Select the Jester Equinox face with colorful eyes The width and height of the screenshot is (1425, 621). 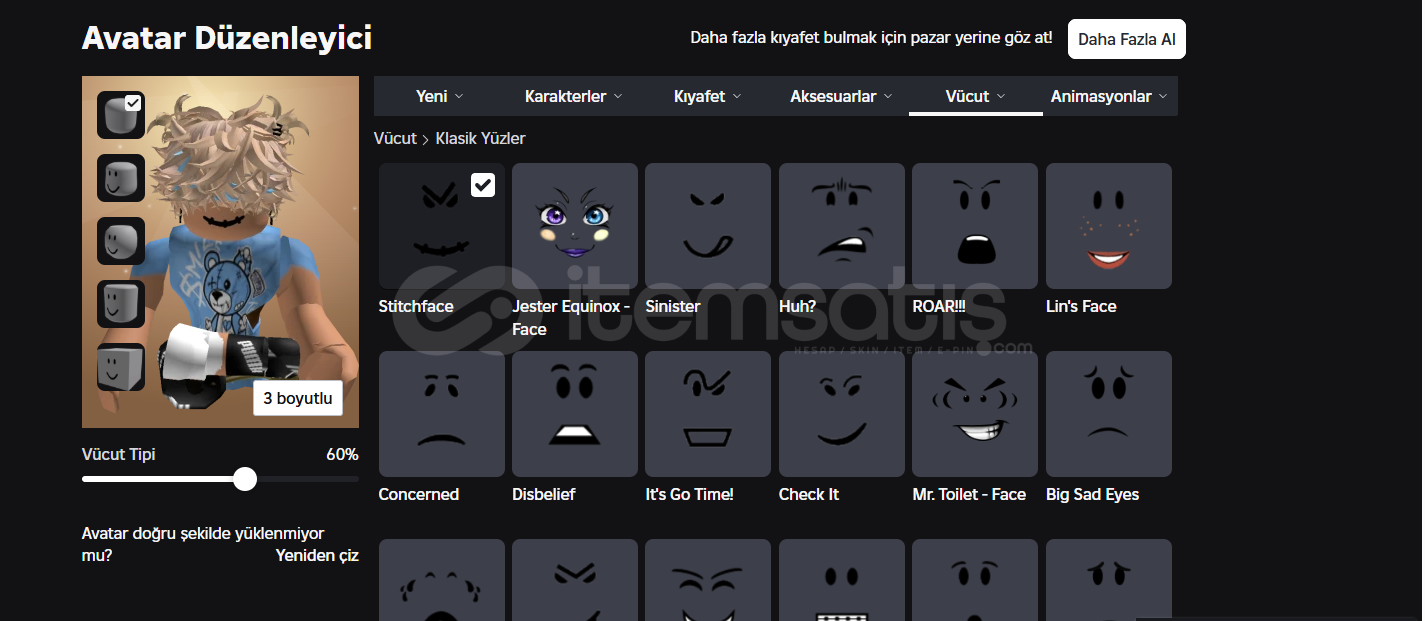coord(575,226)
